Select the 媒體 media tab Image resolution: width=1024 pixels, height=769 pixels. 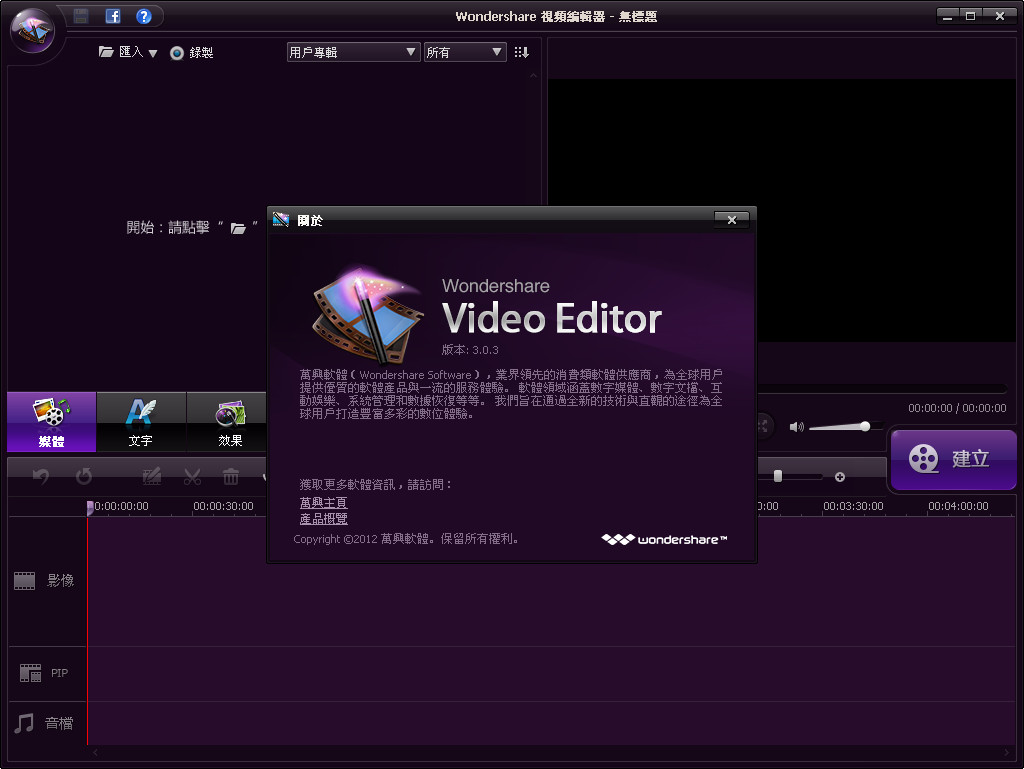click(51, 422)
